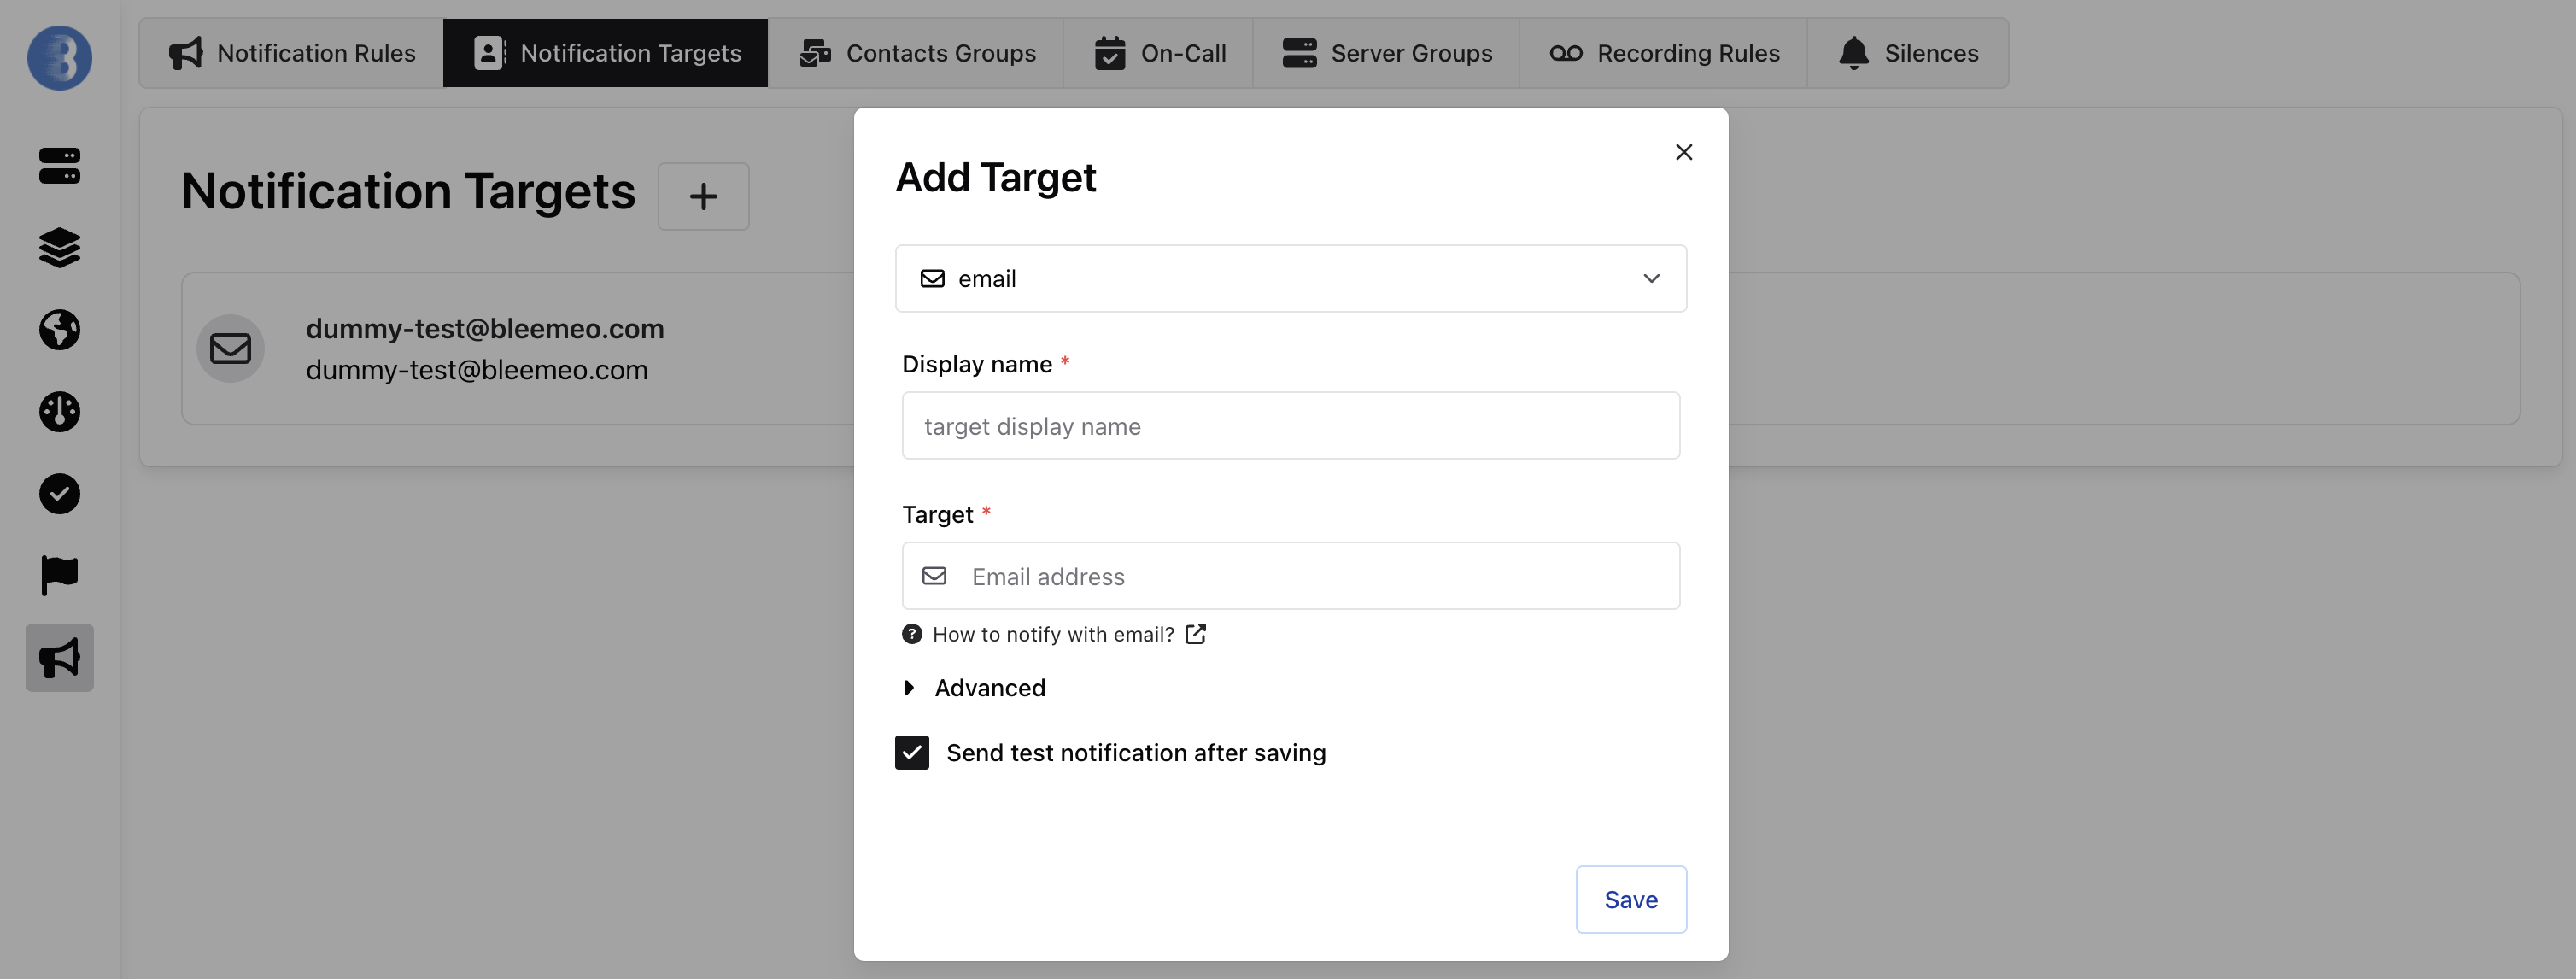Open the servers icon in left sidebar
The image size is (2576, 979).
pos(59,166)
